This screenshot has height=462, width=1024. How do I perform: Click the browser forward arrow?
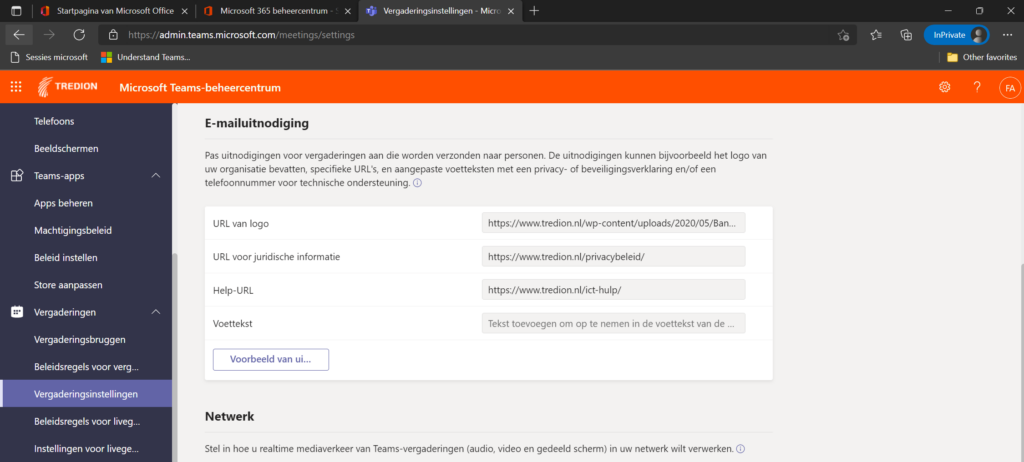point(49,35)
